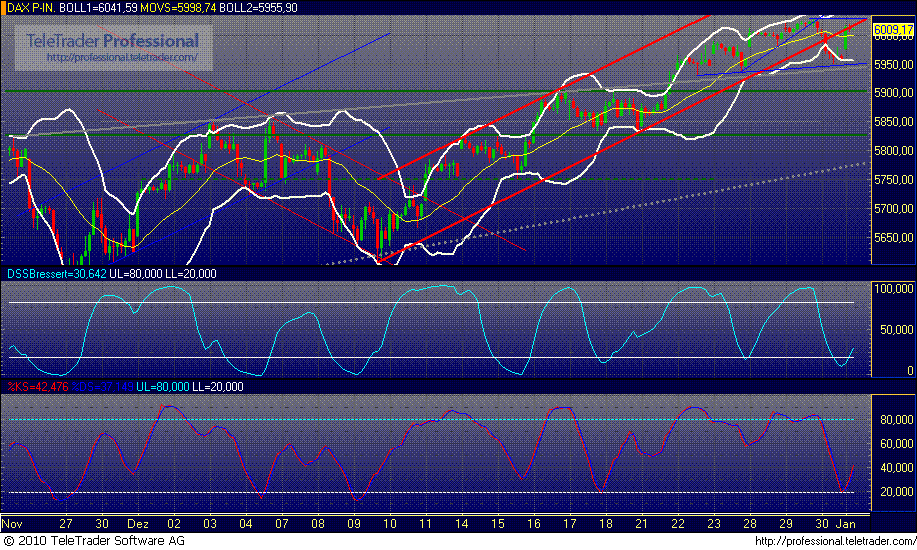The height and width of the screenshot is (550, 917).
Task: Open the bottom-right professional.teletrader.com link
Action: (x=834, y=541)
